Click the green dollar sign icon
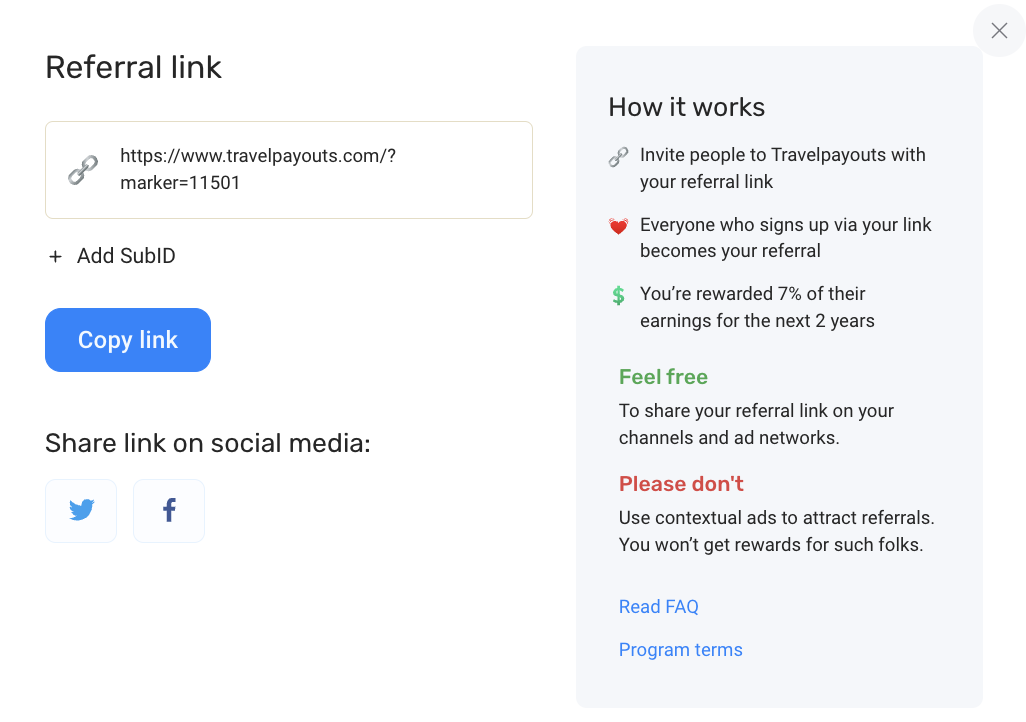 coord(618,295)
